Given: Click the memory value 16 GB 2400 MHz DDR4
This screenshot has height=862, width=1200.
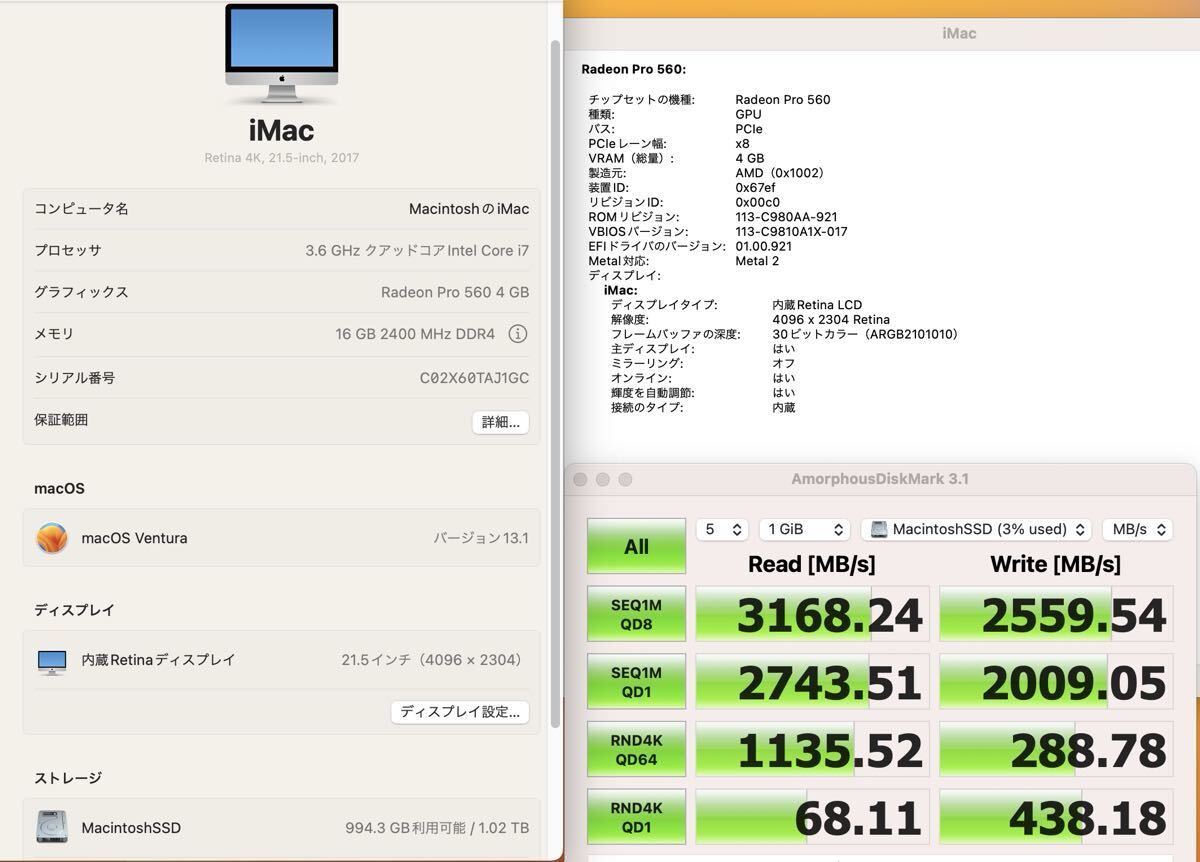Looking at the screenshot, I should point(415,334).
